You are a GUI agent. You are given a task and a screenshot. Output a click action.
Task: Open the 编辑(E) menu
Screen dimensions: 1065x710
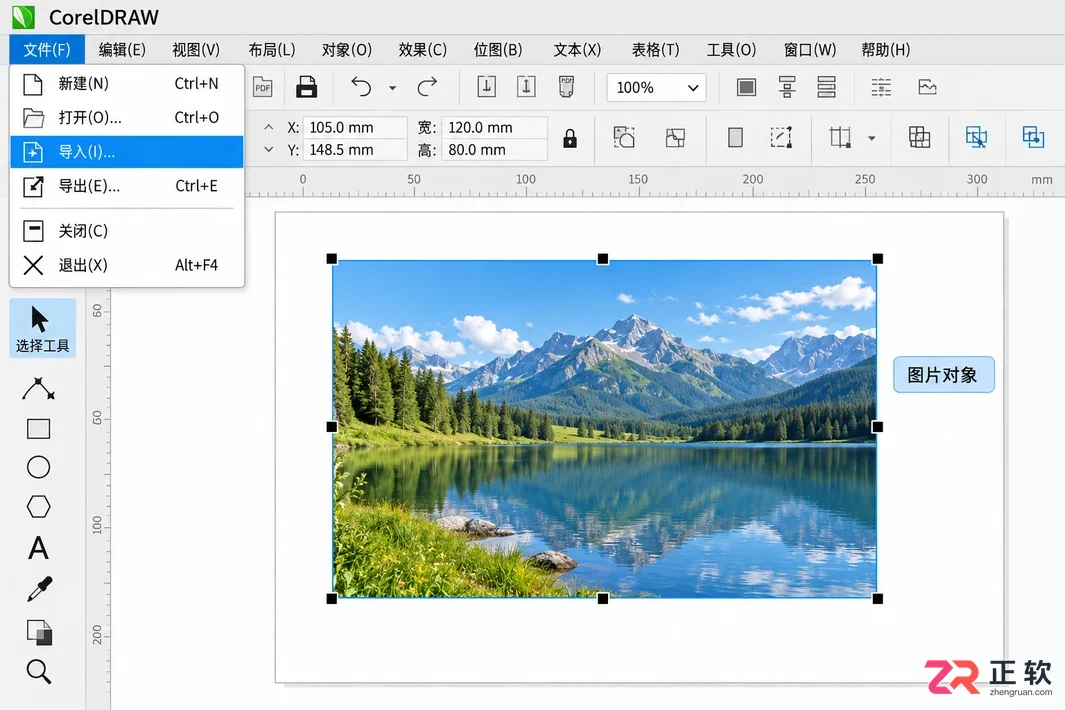pos(122,50)
